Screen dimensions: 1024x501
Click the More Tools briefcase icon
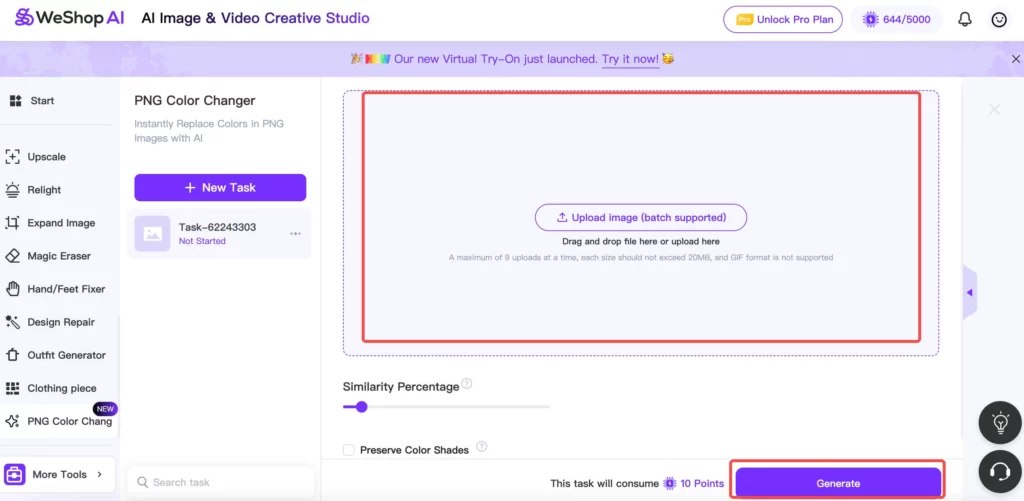[15, 474]
